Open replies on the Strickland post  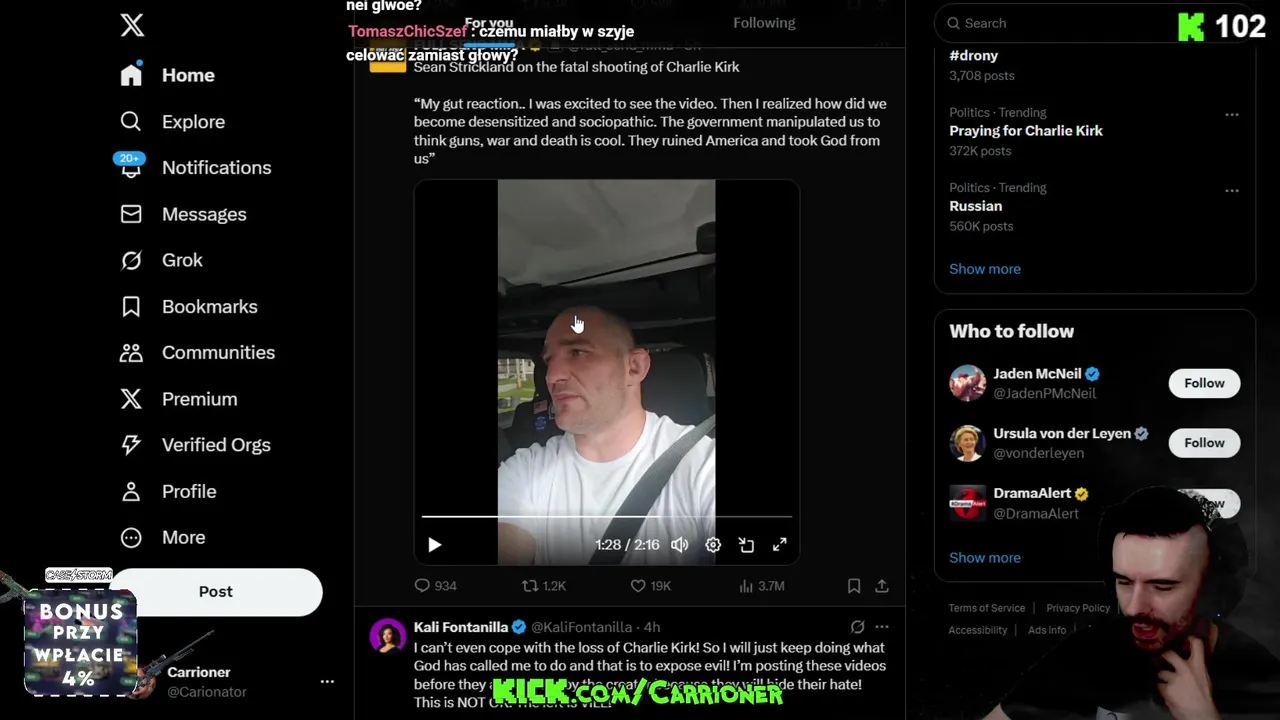435,586
